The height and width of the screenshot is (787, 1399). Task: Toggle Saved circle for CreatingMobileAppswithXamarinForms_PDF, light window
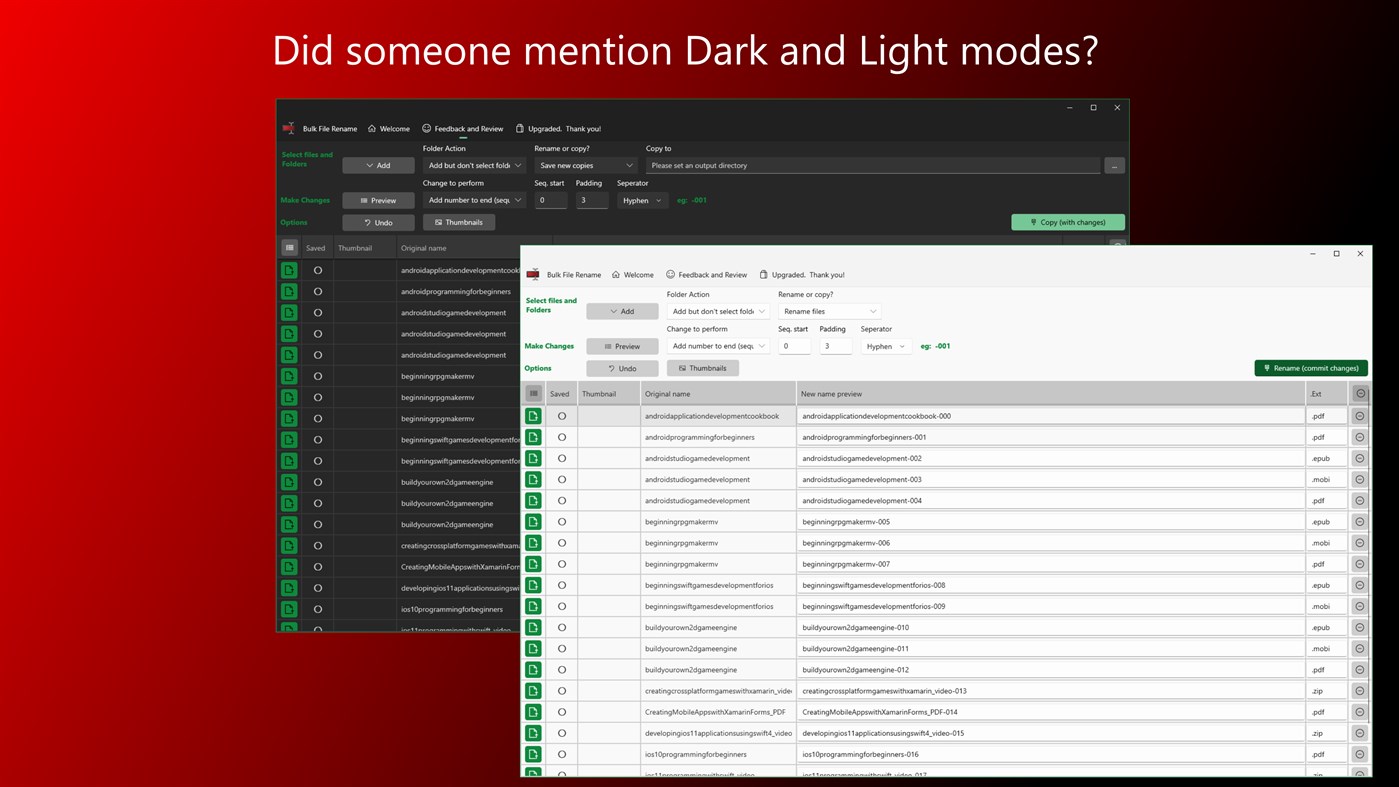(562, 712)
